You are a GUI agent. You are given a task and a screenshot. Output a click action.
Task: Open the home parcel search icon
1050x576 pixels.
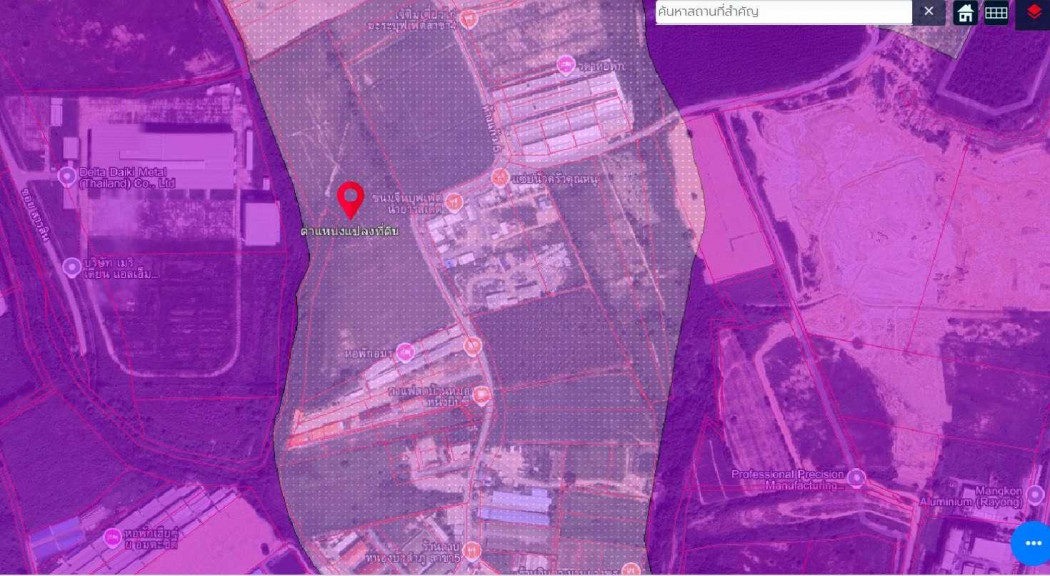click(x=965, y=13)
